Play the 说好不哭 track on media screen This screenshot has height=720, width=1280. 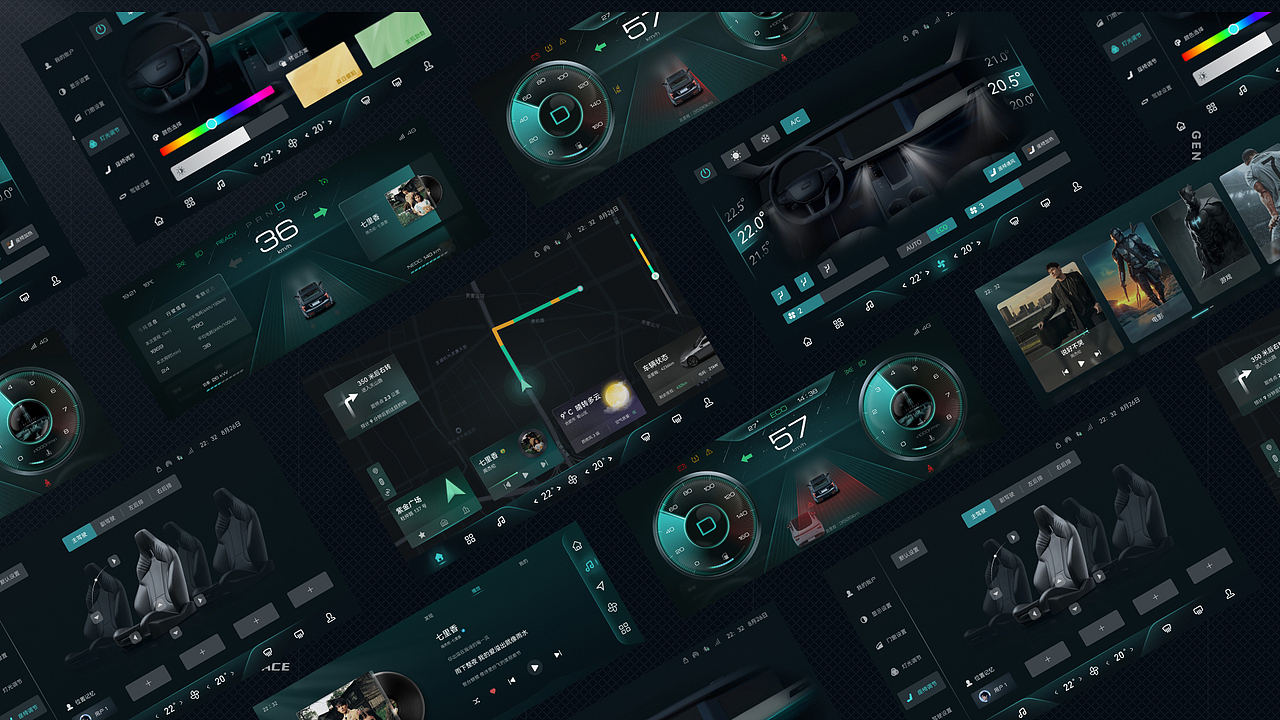[x=1081, y=363]
